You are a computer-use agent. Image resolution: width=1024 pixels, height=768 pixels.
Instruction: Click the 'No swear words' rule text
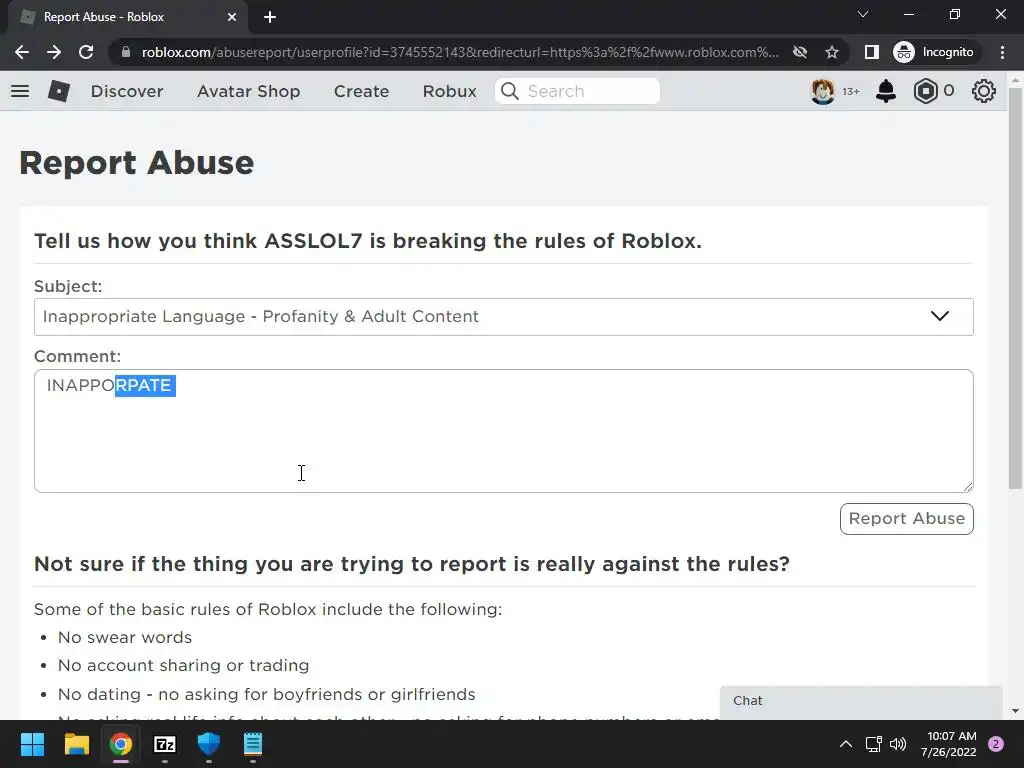pos(125,637)
